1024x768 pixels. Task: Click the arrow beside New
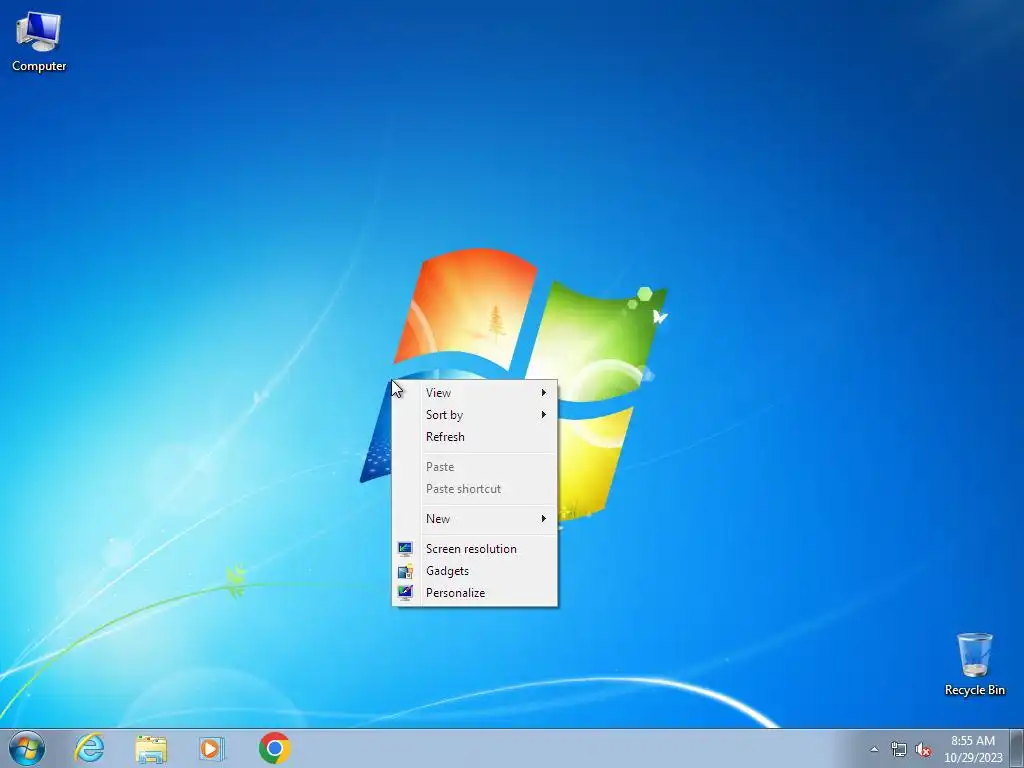543,519
